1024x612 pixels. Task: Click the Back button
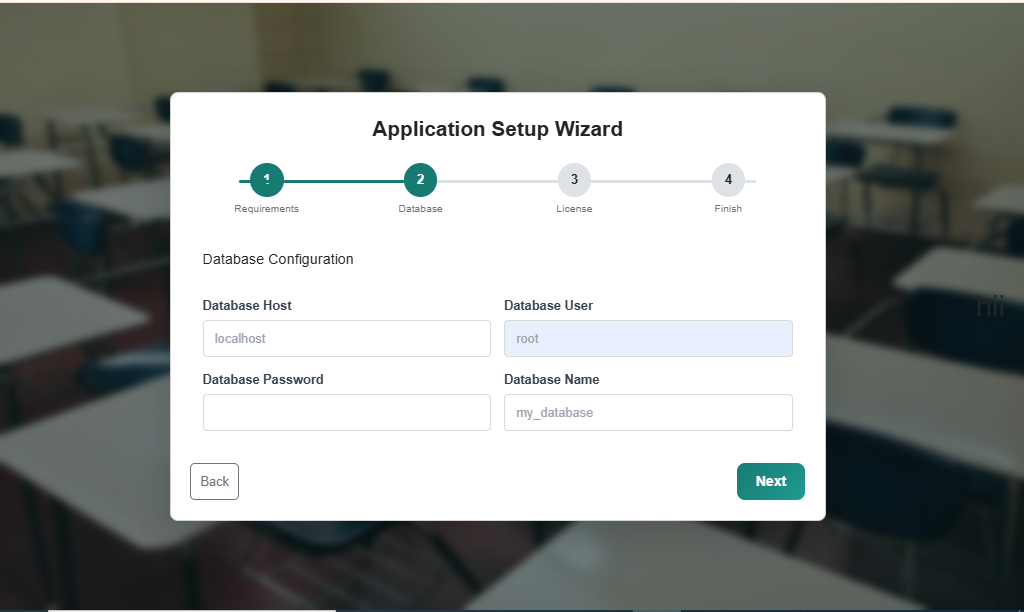[x=214, y=481]
